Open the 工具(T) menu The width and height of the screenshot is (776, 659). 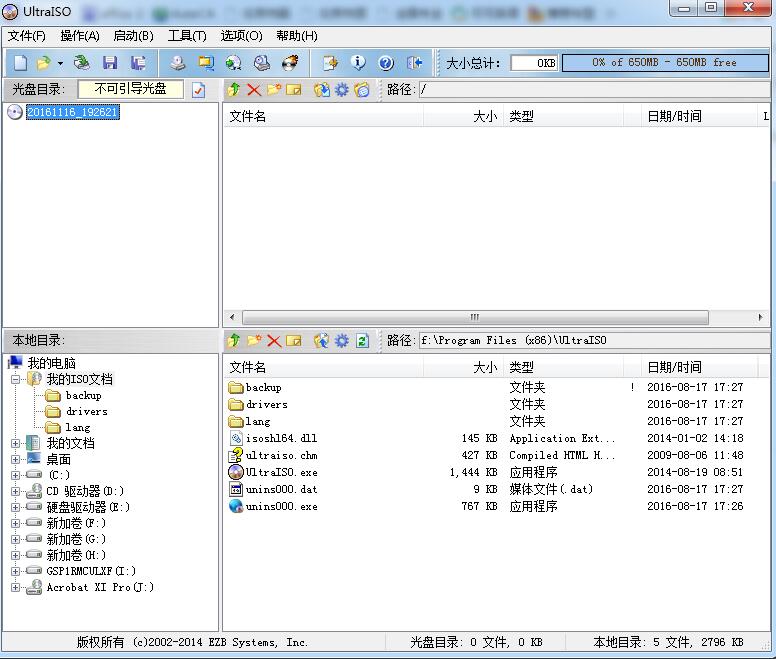[x=187, y=36]
